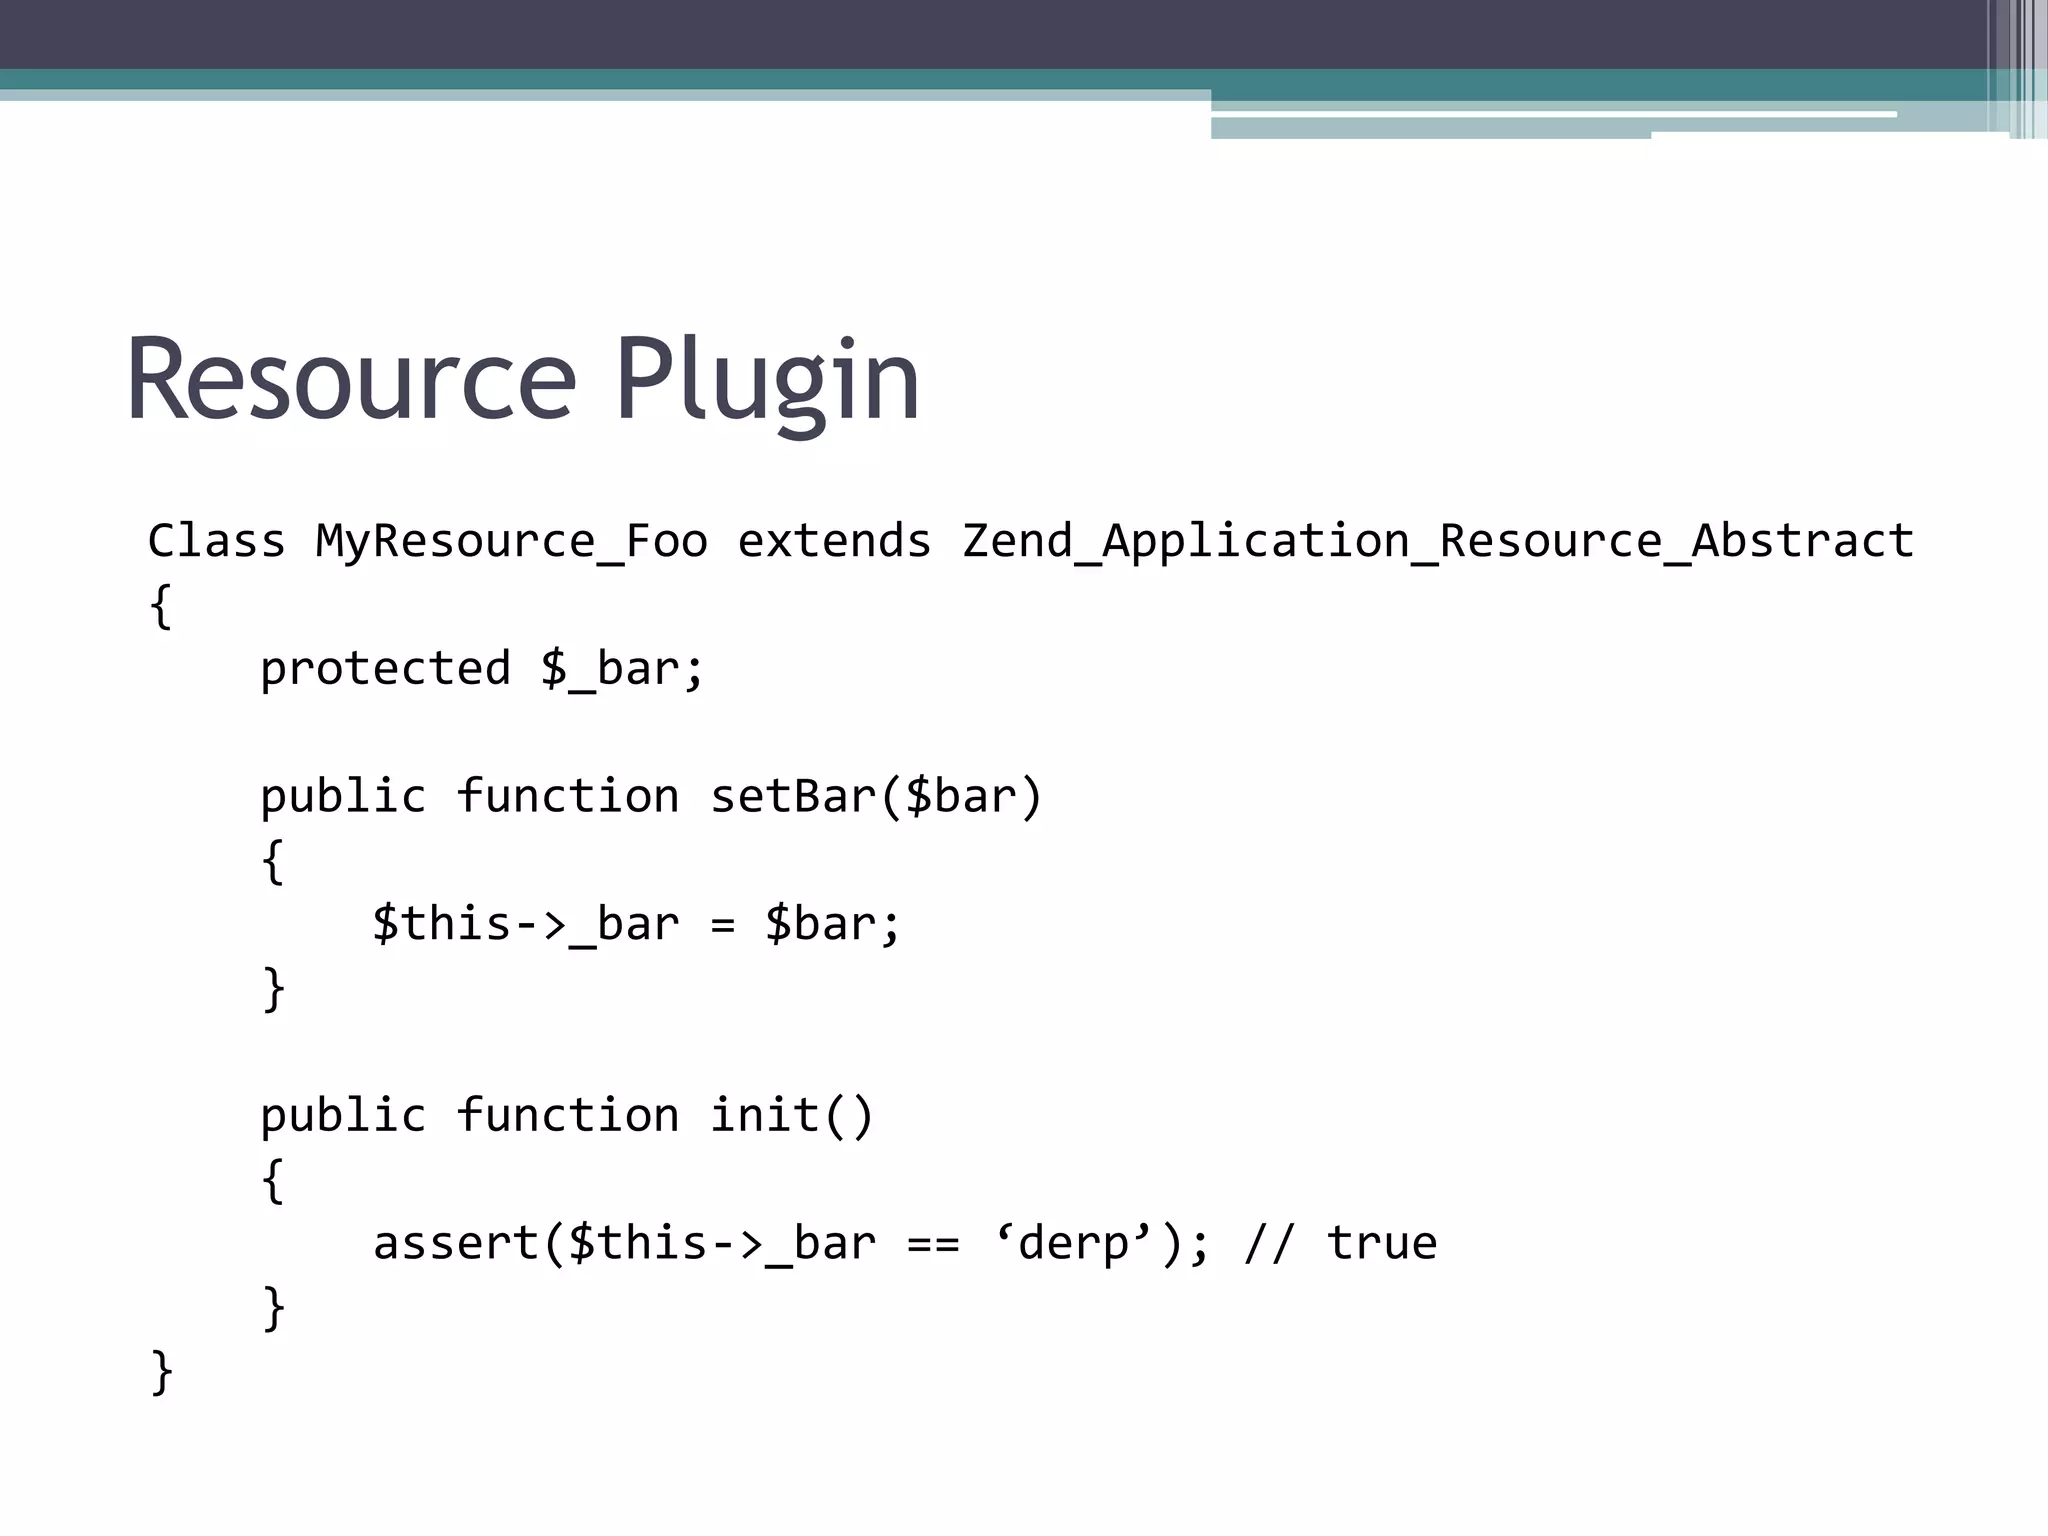The width and height of the screenshot is (2048, 1536).
Task: Click the 'public' keyword before setBar
Action: click(x=342, y=796)
